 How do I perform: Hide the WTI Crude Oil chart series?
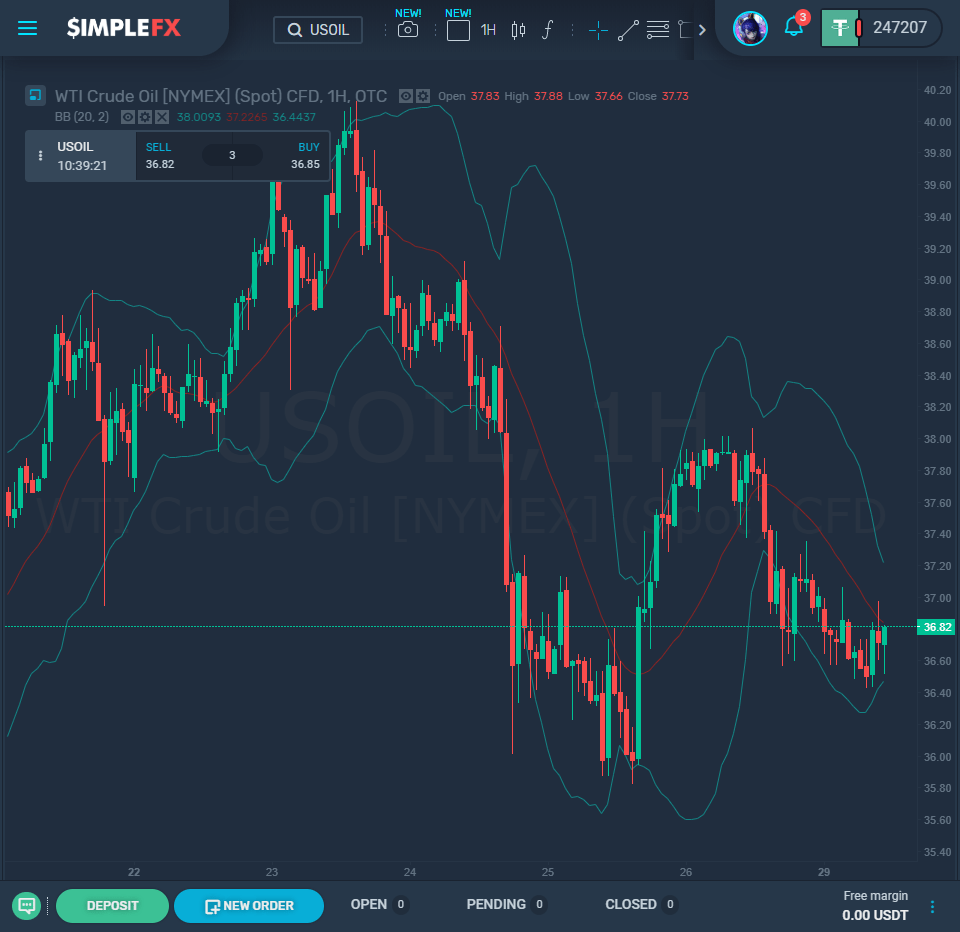pos(406,96)
